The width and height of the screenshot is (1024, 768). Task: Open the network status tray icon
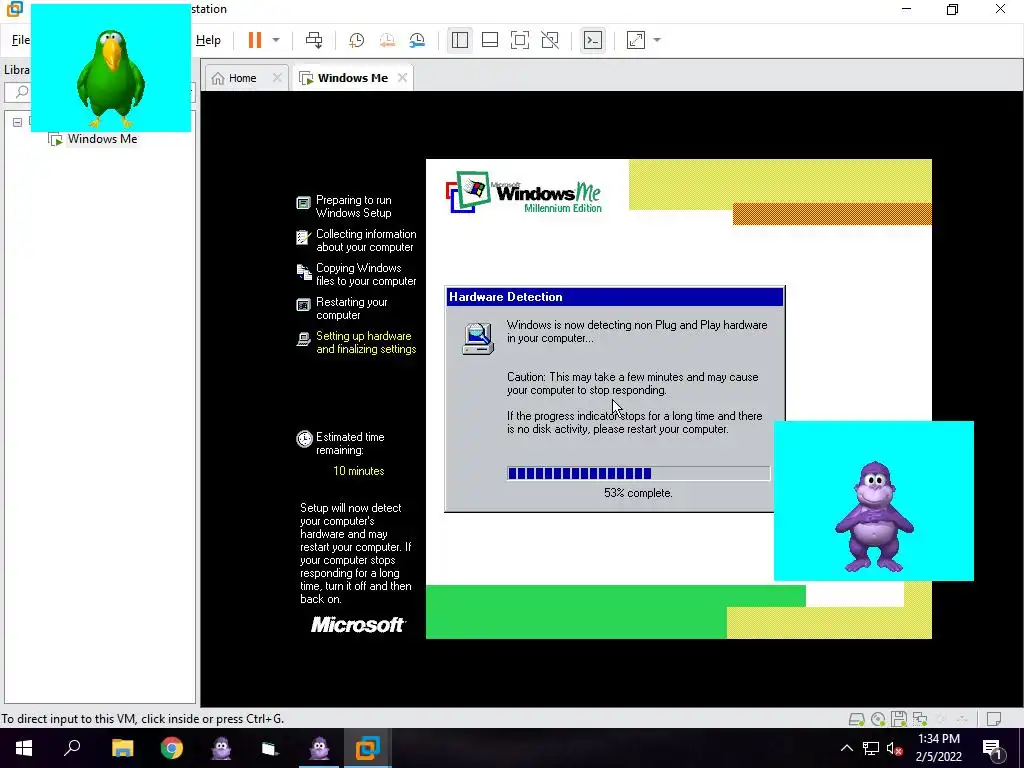tap(871, 748)
